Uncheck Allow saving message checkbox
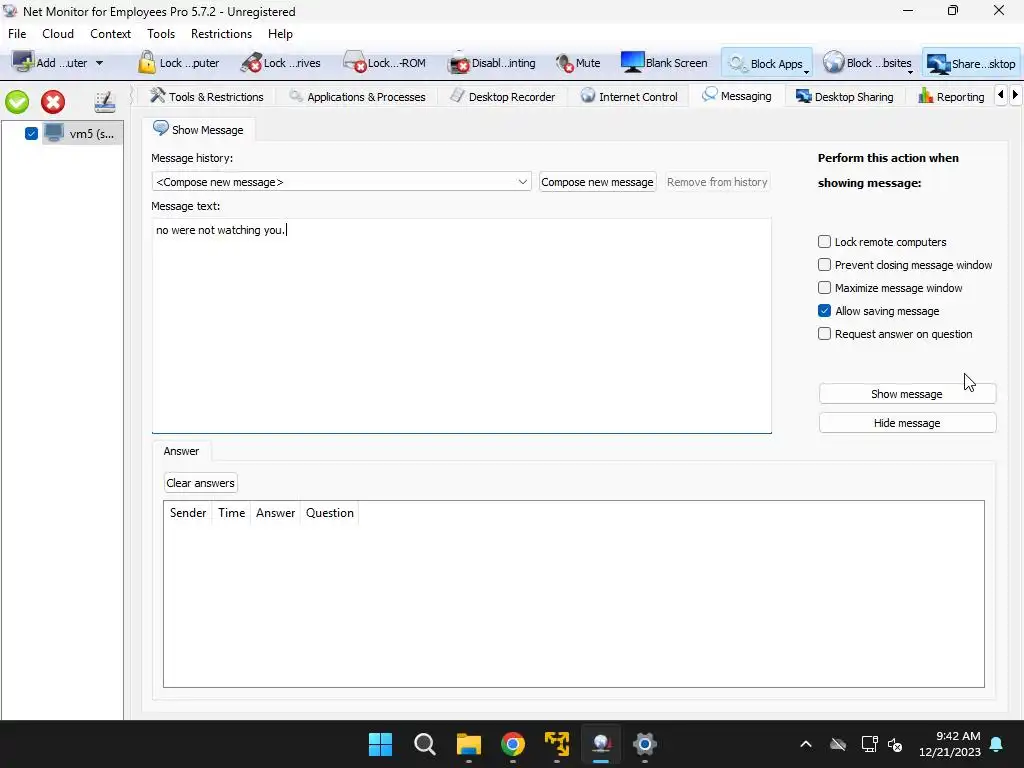The height and width of the screenshot is (768, 1024). 824,311
